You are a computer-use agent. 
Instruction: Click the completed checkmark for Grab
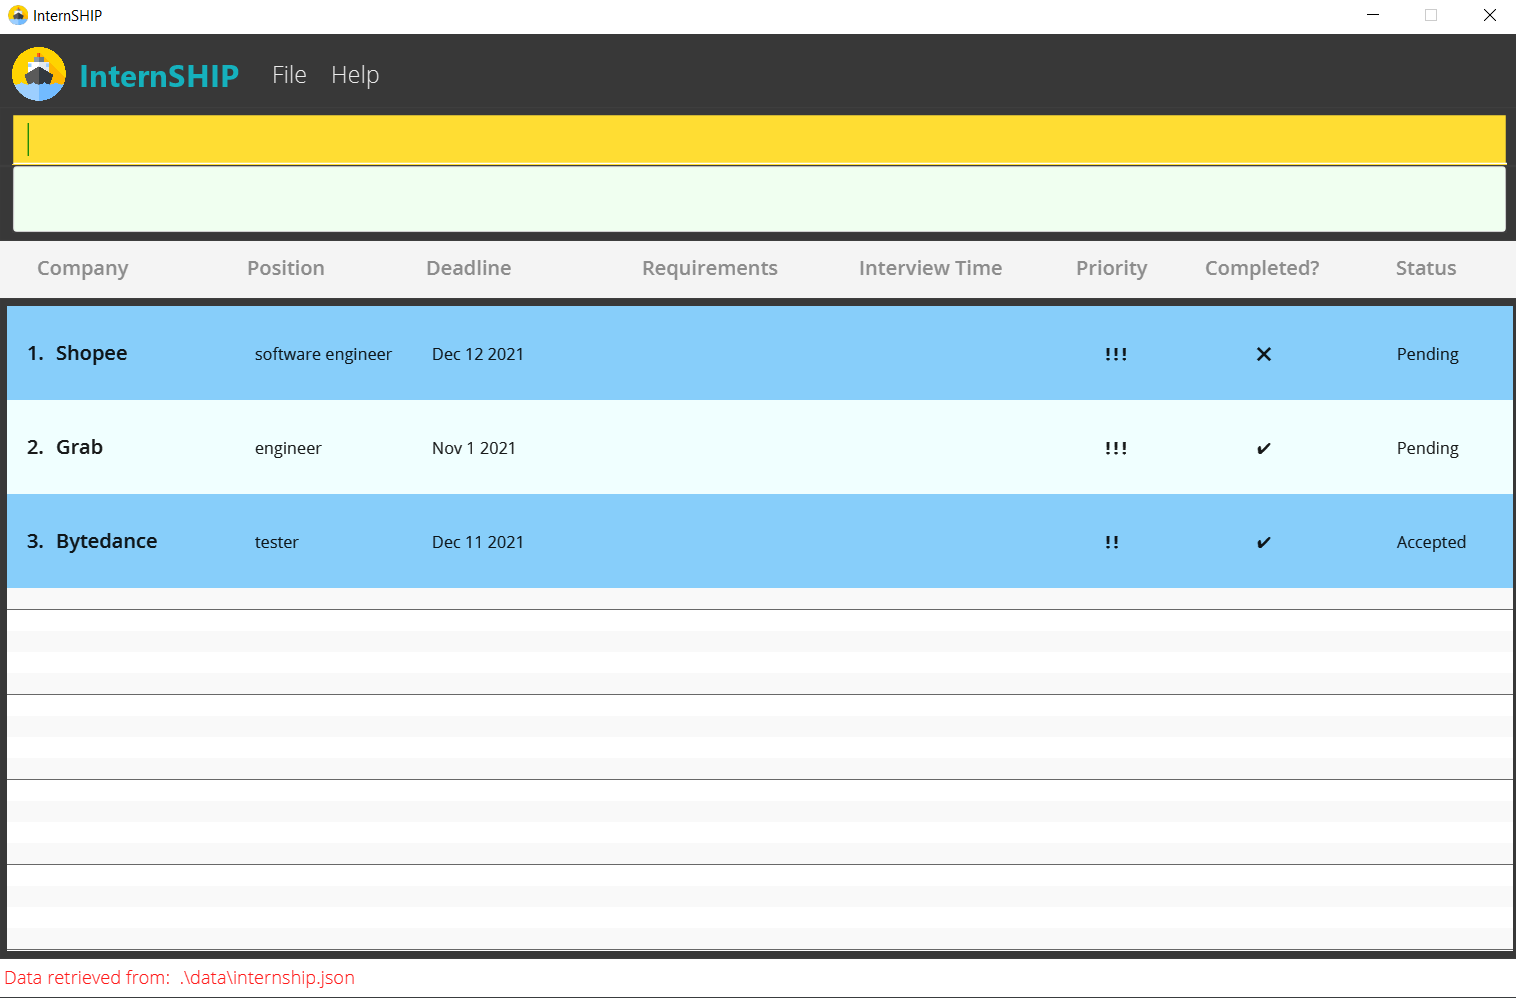click(1264, 448)
